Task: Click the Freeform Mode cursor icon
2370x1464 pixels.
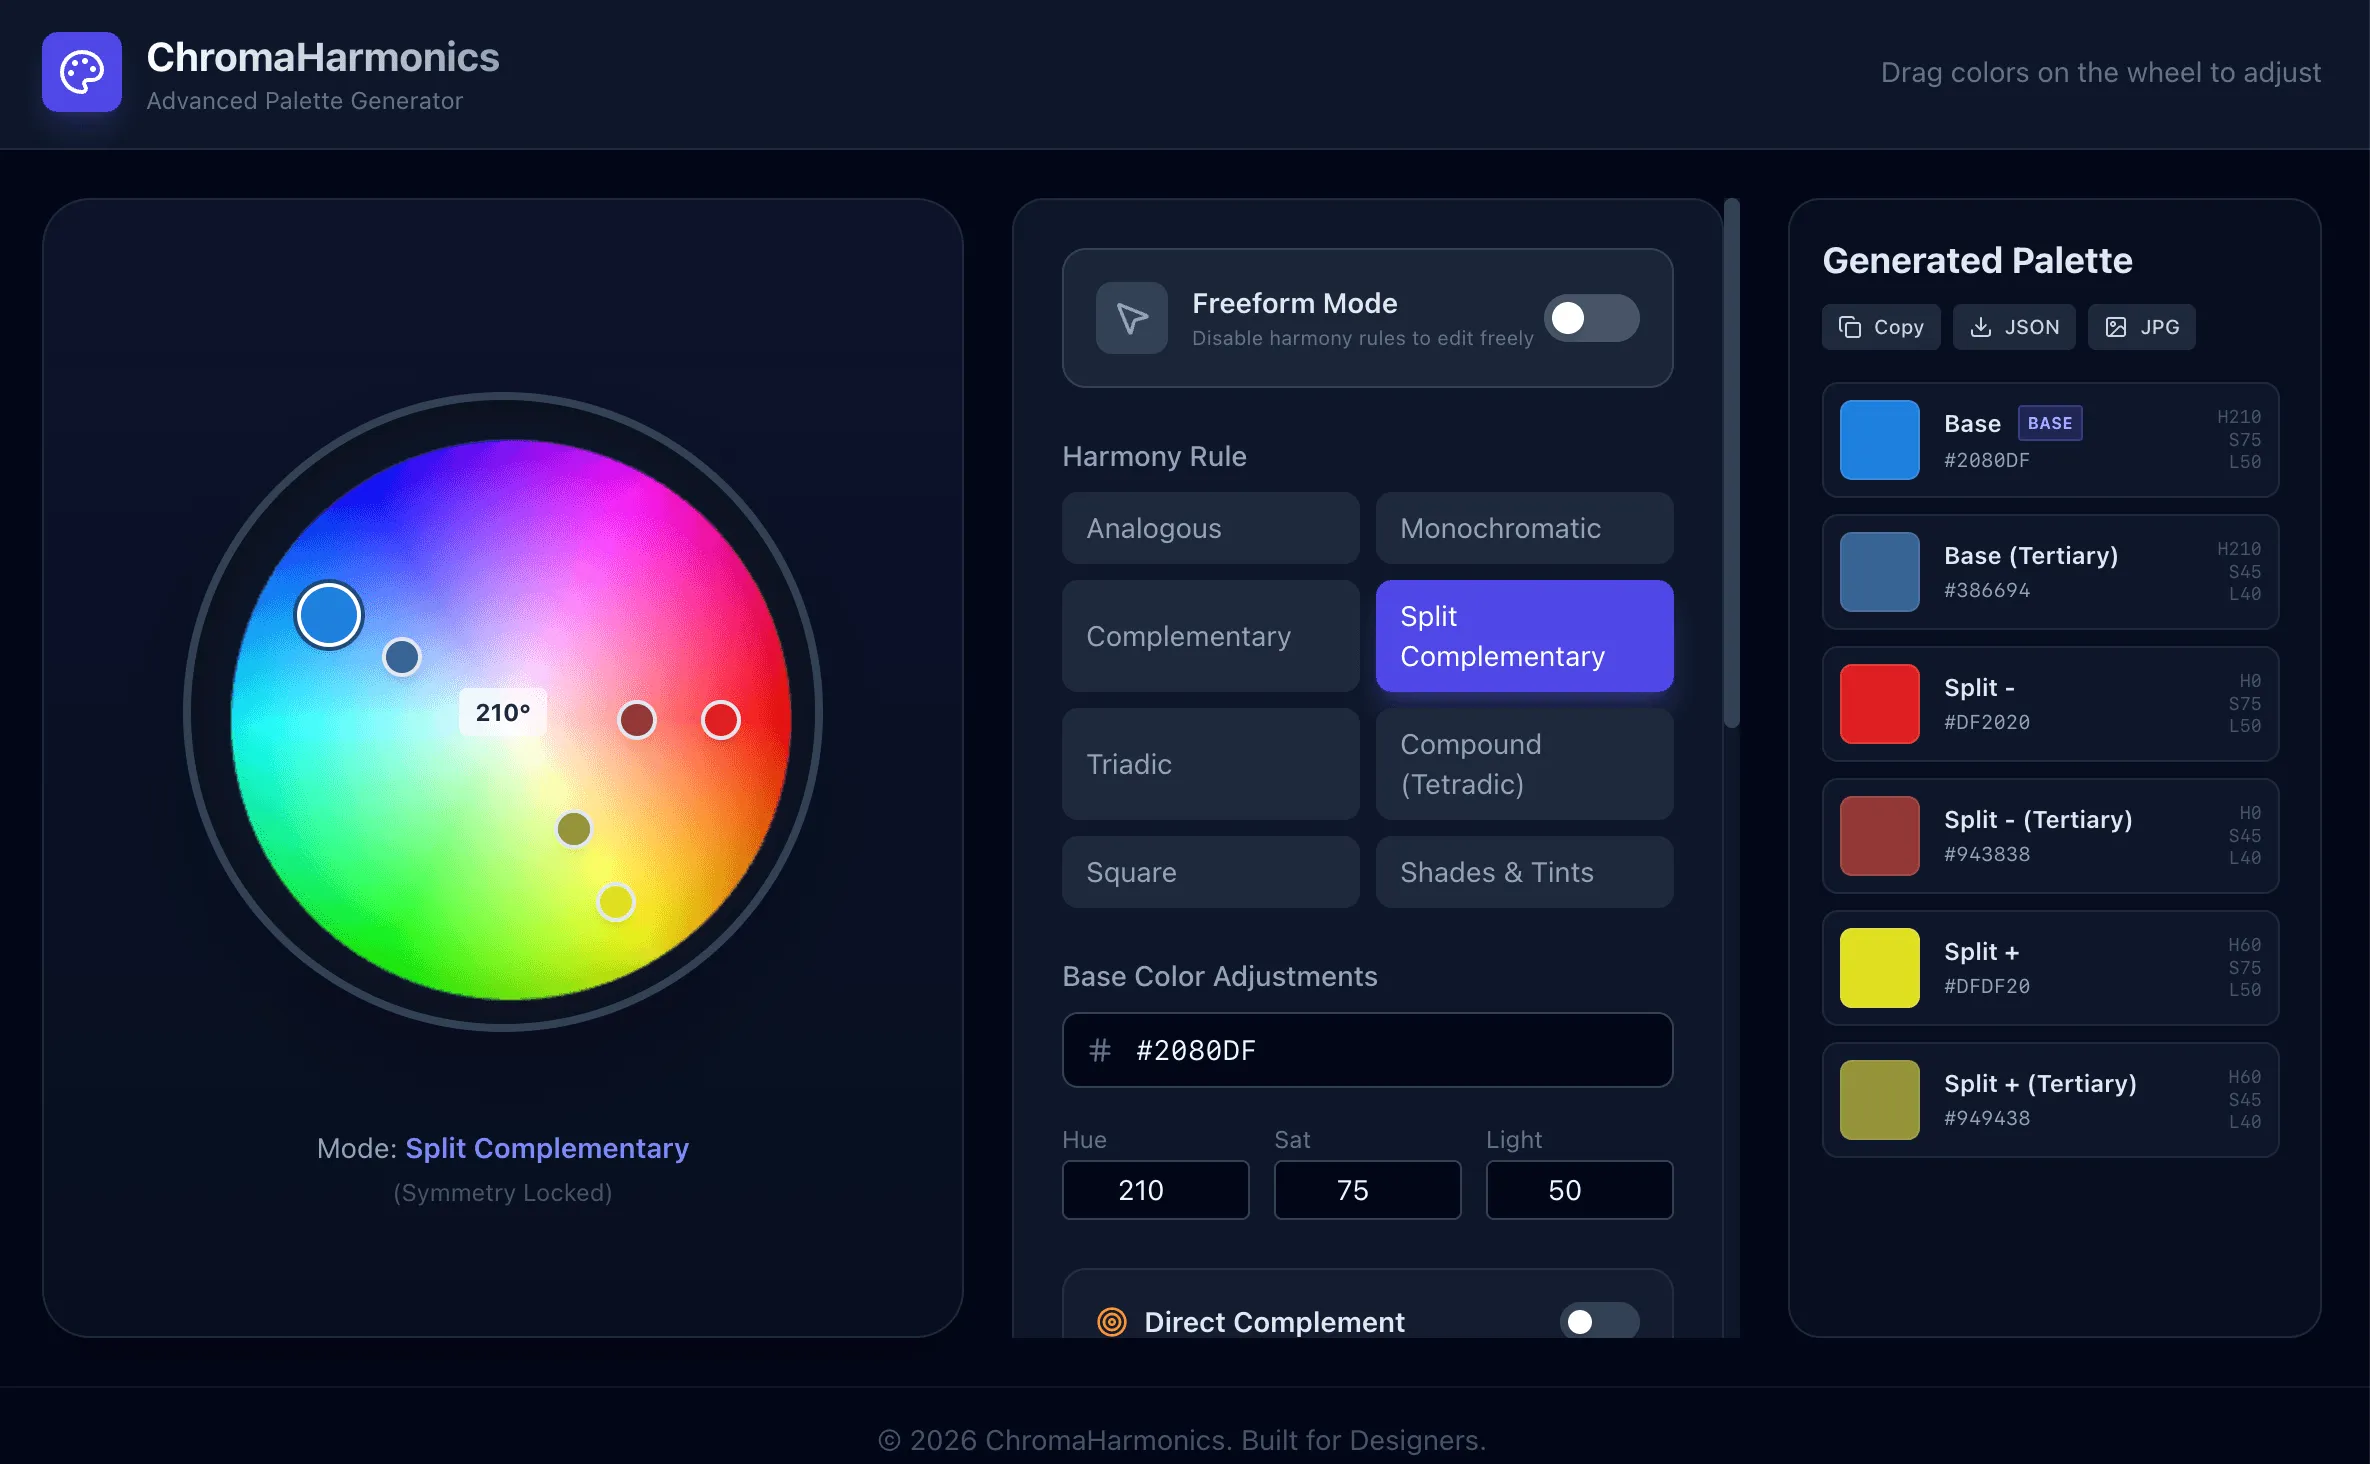Action: [x=1132, y=318]
